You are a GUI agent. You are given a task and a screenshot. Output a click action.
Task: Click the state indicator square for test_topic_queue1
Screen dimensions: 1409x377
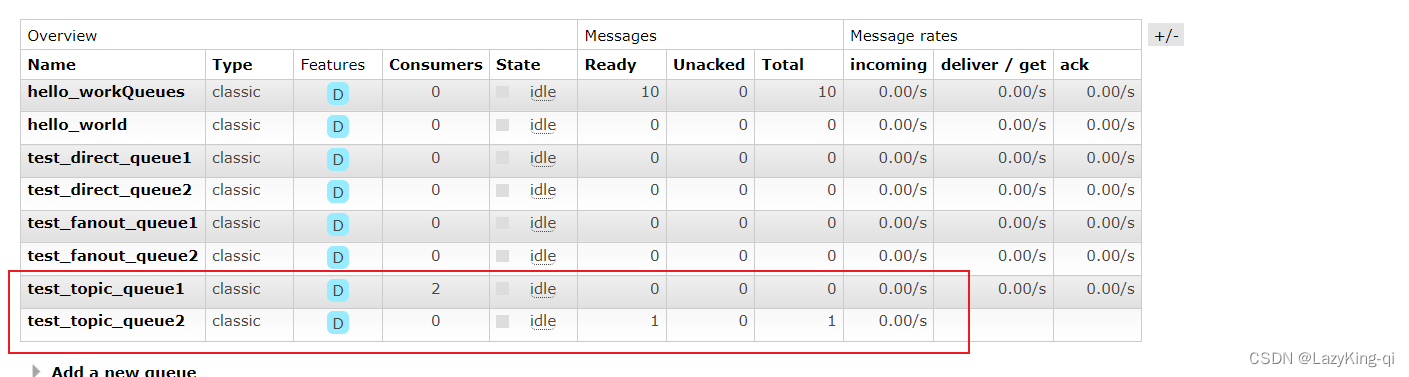pos(503,289)
